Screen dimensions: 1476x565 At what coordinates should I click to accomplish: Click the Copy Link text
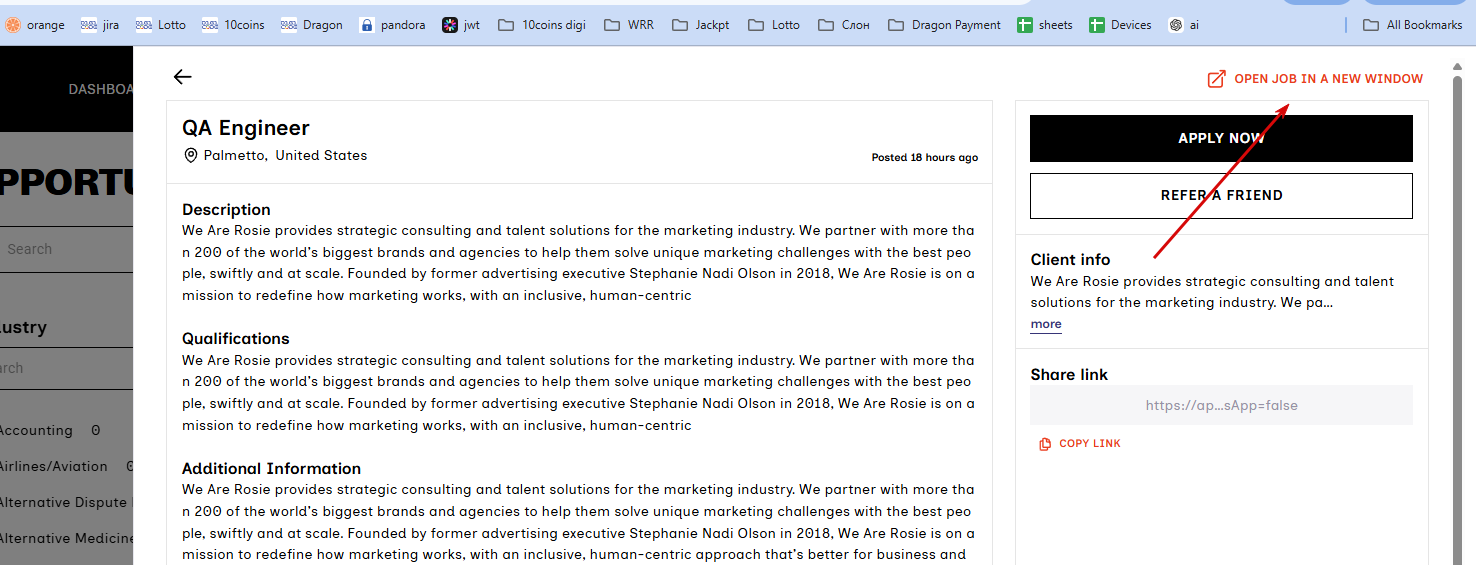(1089, 444)
